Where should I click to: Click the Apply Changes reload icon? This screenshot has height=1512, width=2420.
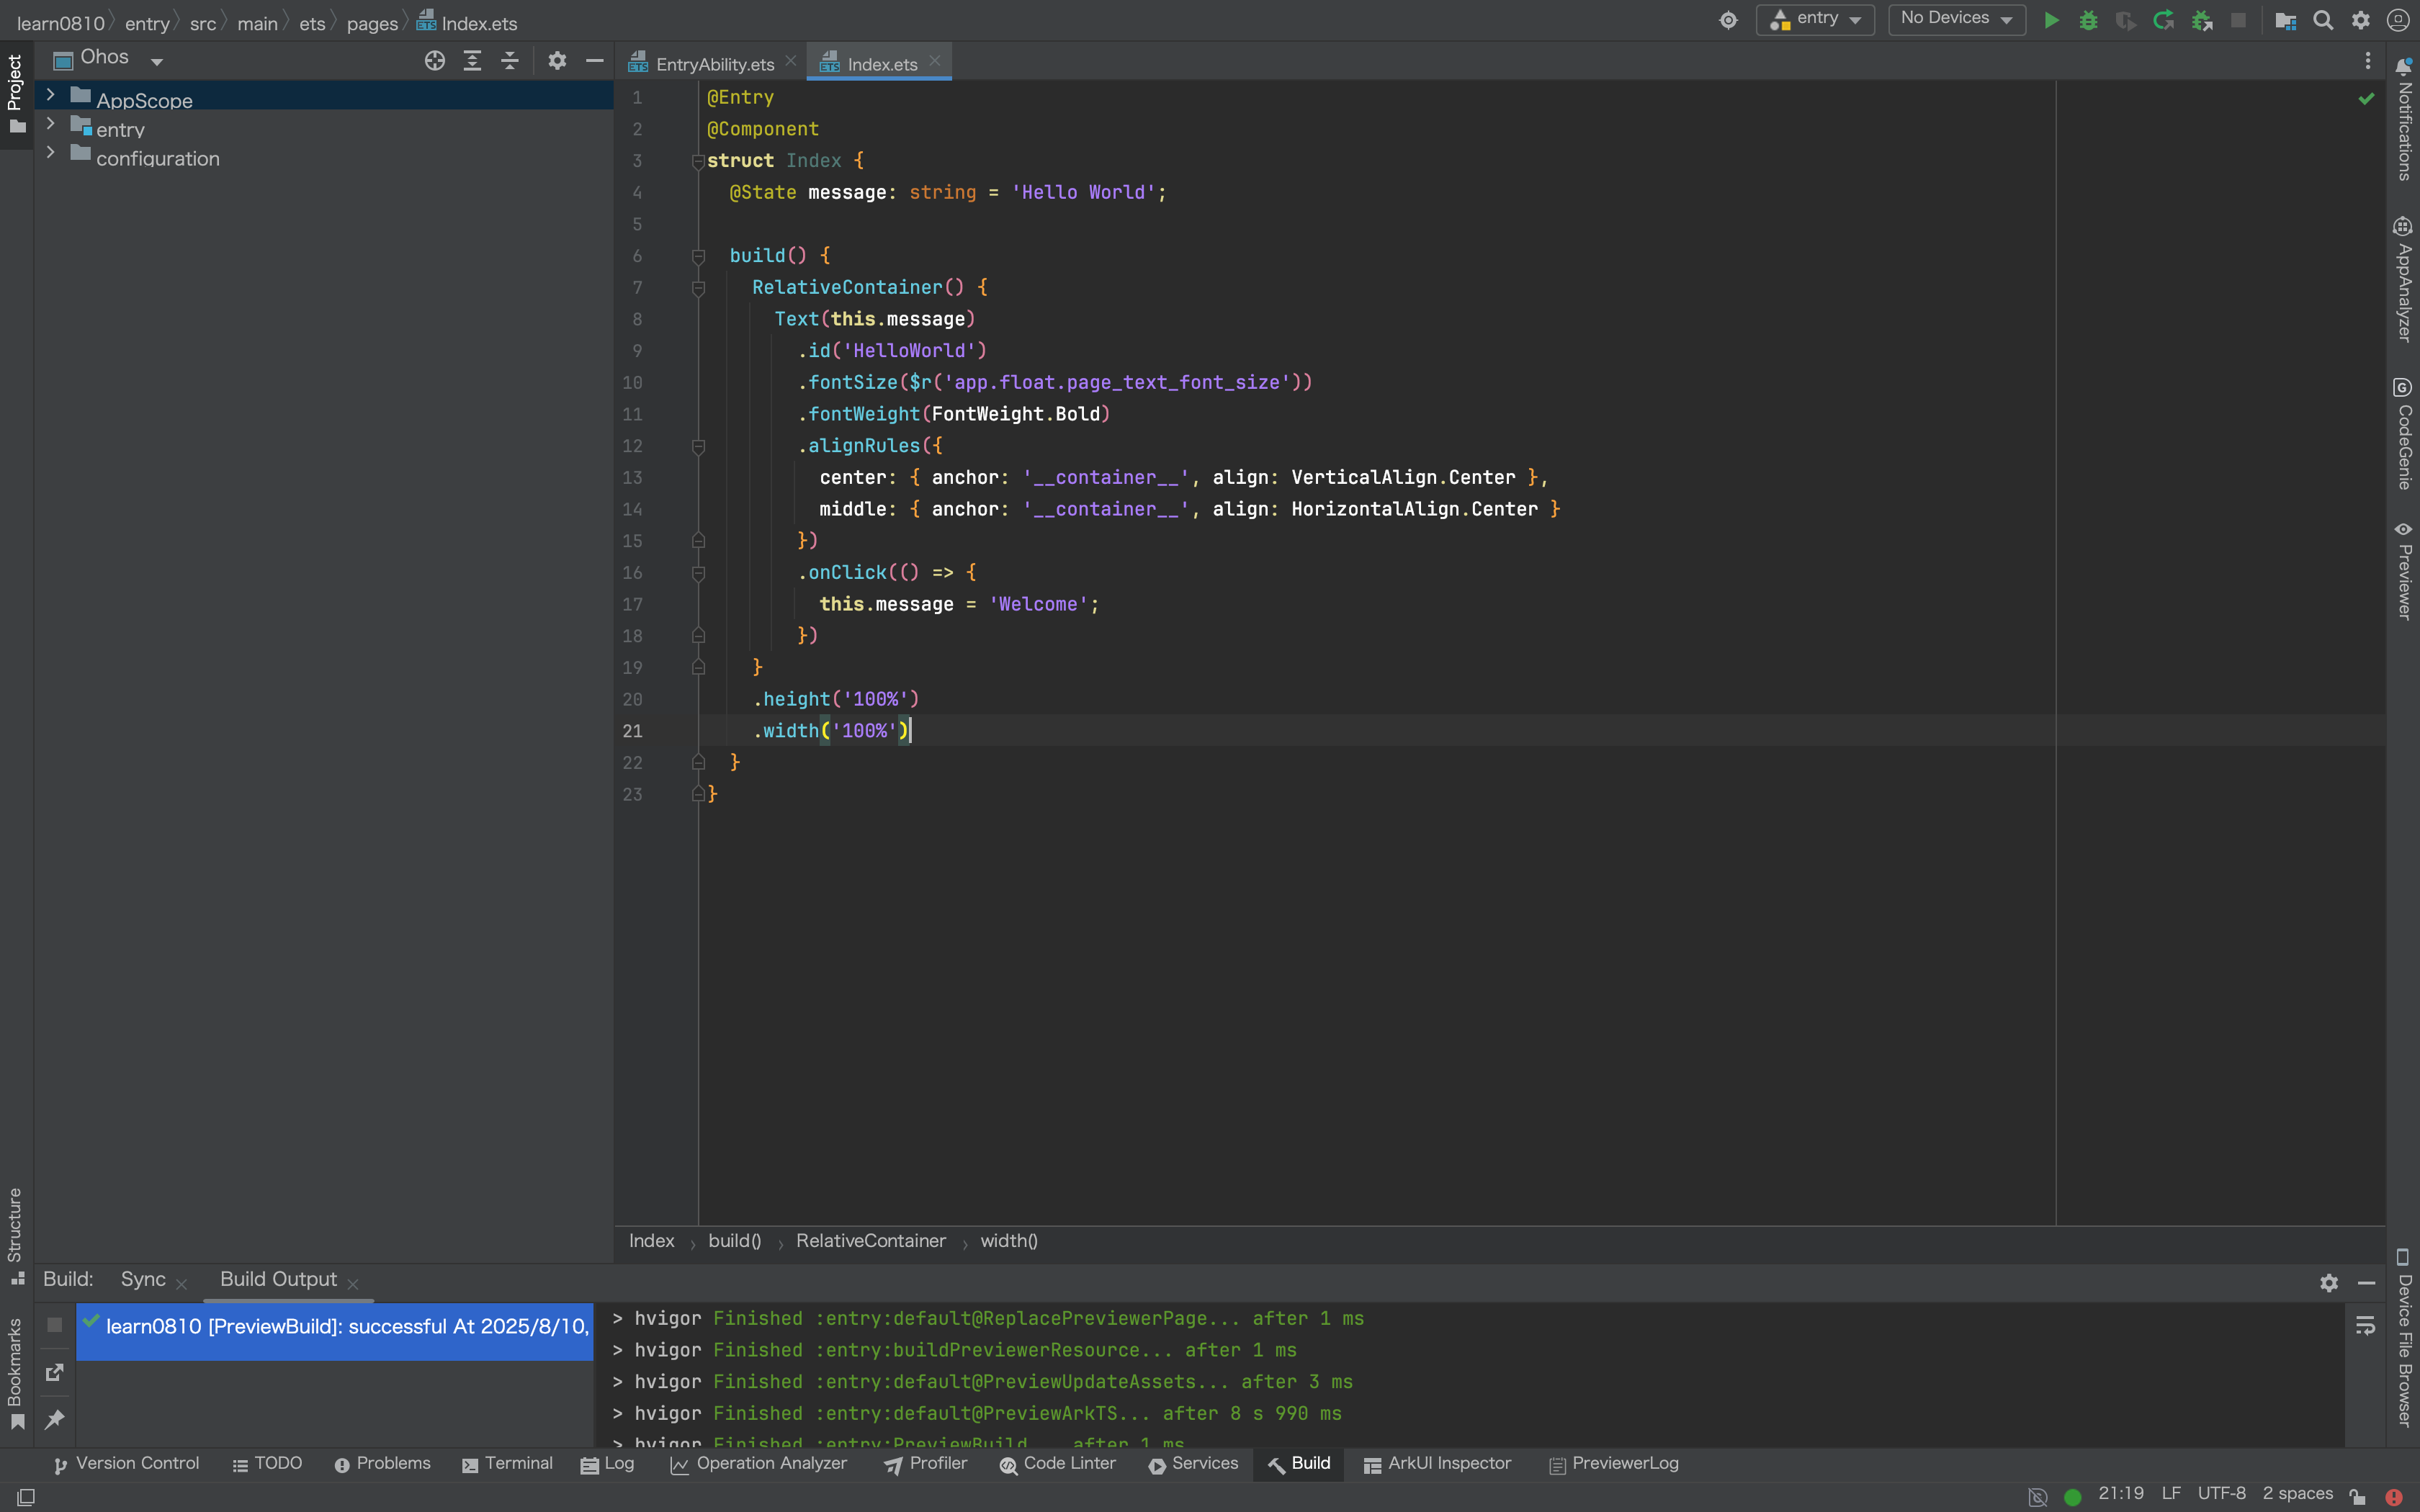pos(2163,20)
